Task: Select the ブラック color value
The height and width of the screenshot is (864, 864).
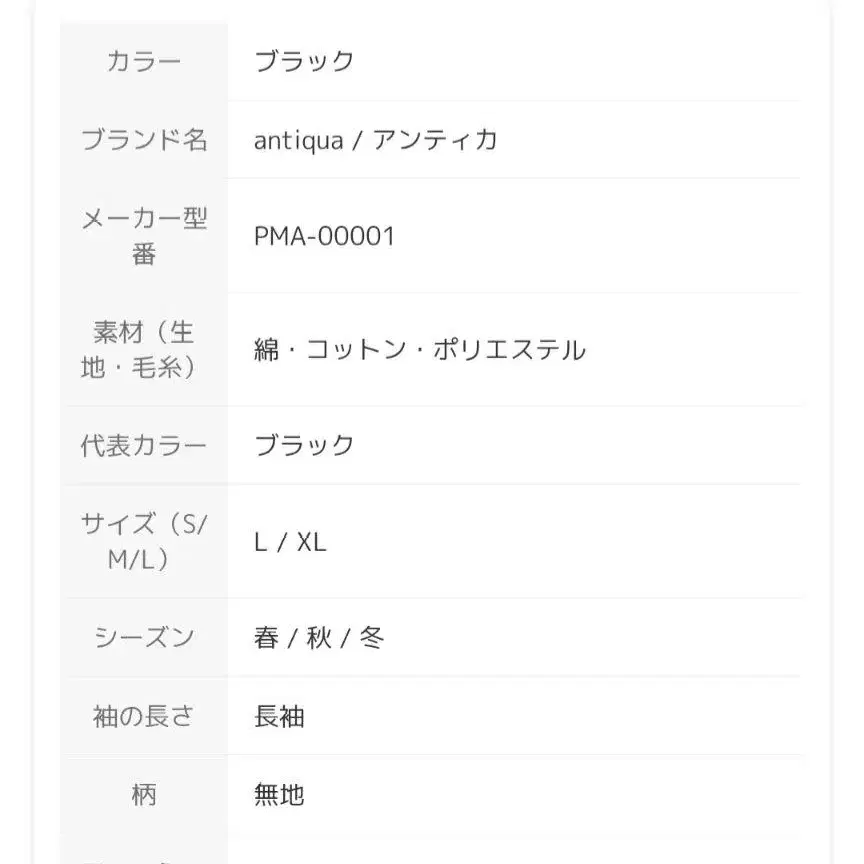Action: (304, 61)
